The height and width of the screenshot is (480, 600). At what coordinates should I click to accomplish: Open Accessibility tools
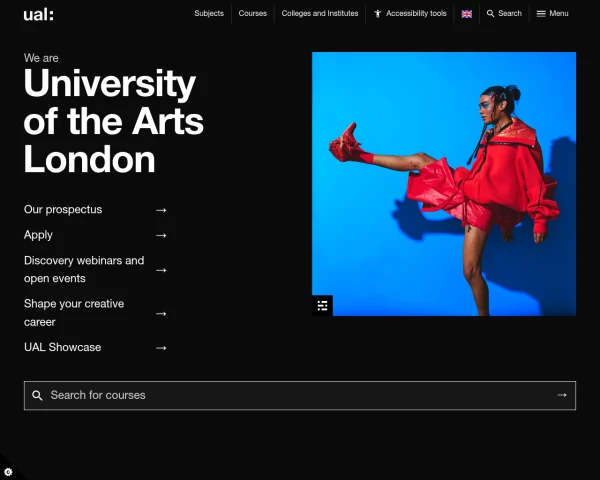[x=416, y=13]
